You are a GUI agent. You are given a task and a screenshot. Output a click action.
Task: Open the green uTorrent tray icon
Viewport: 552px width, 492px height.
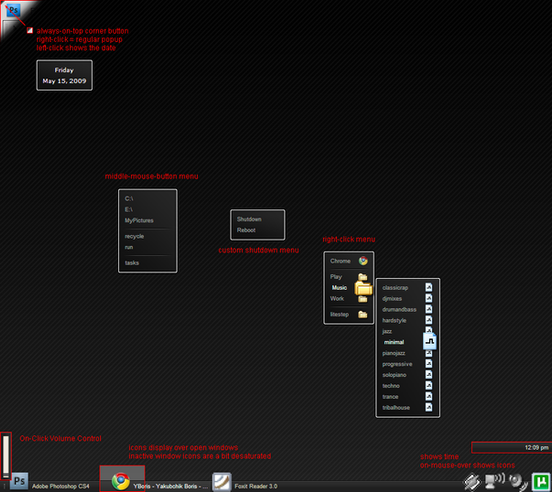pos(541,481)
